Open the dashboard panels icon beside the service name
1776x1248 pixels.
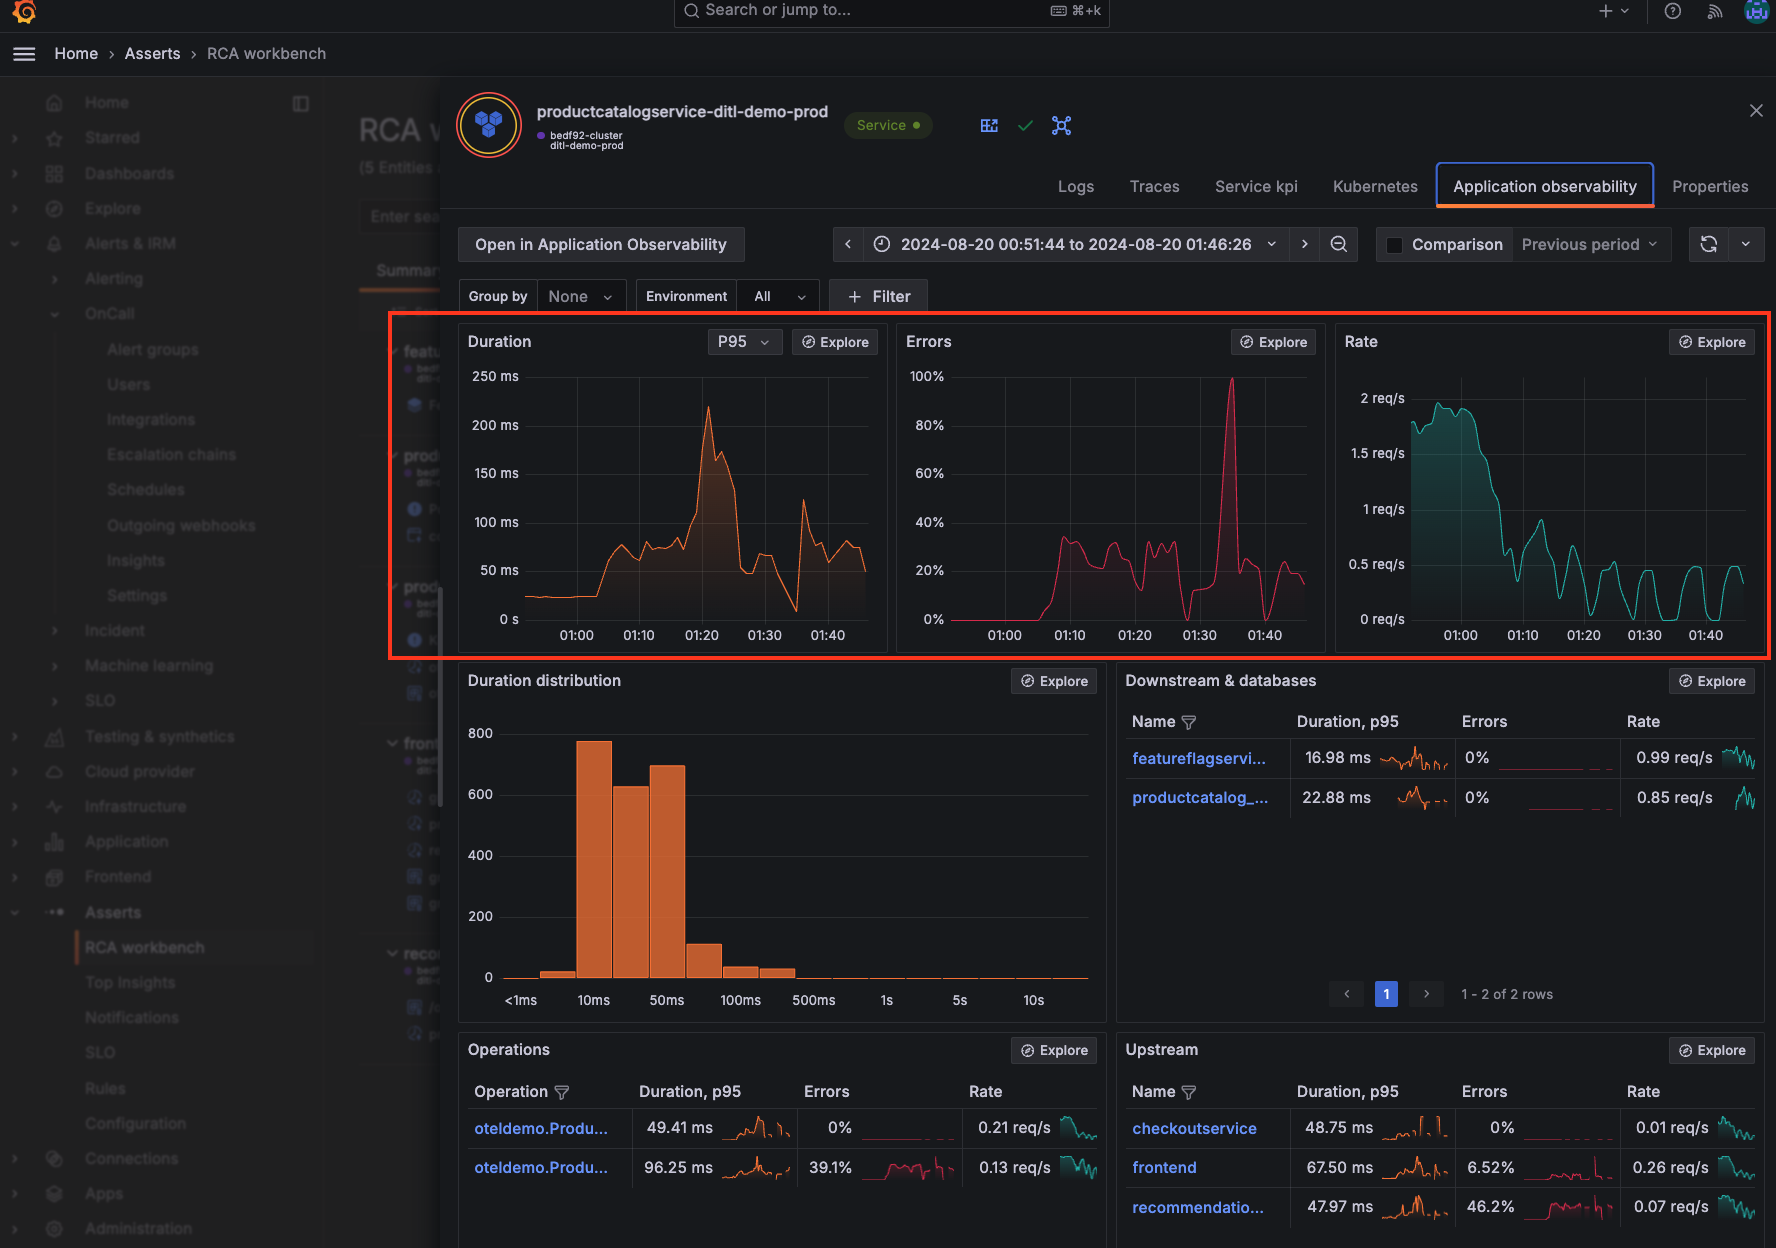(989, 125)
